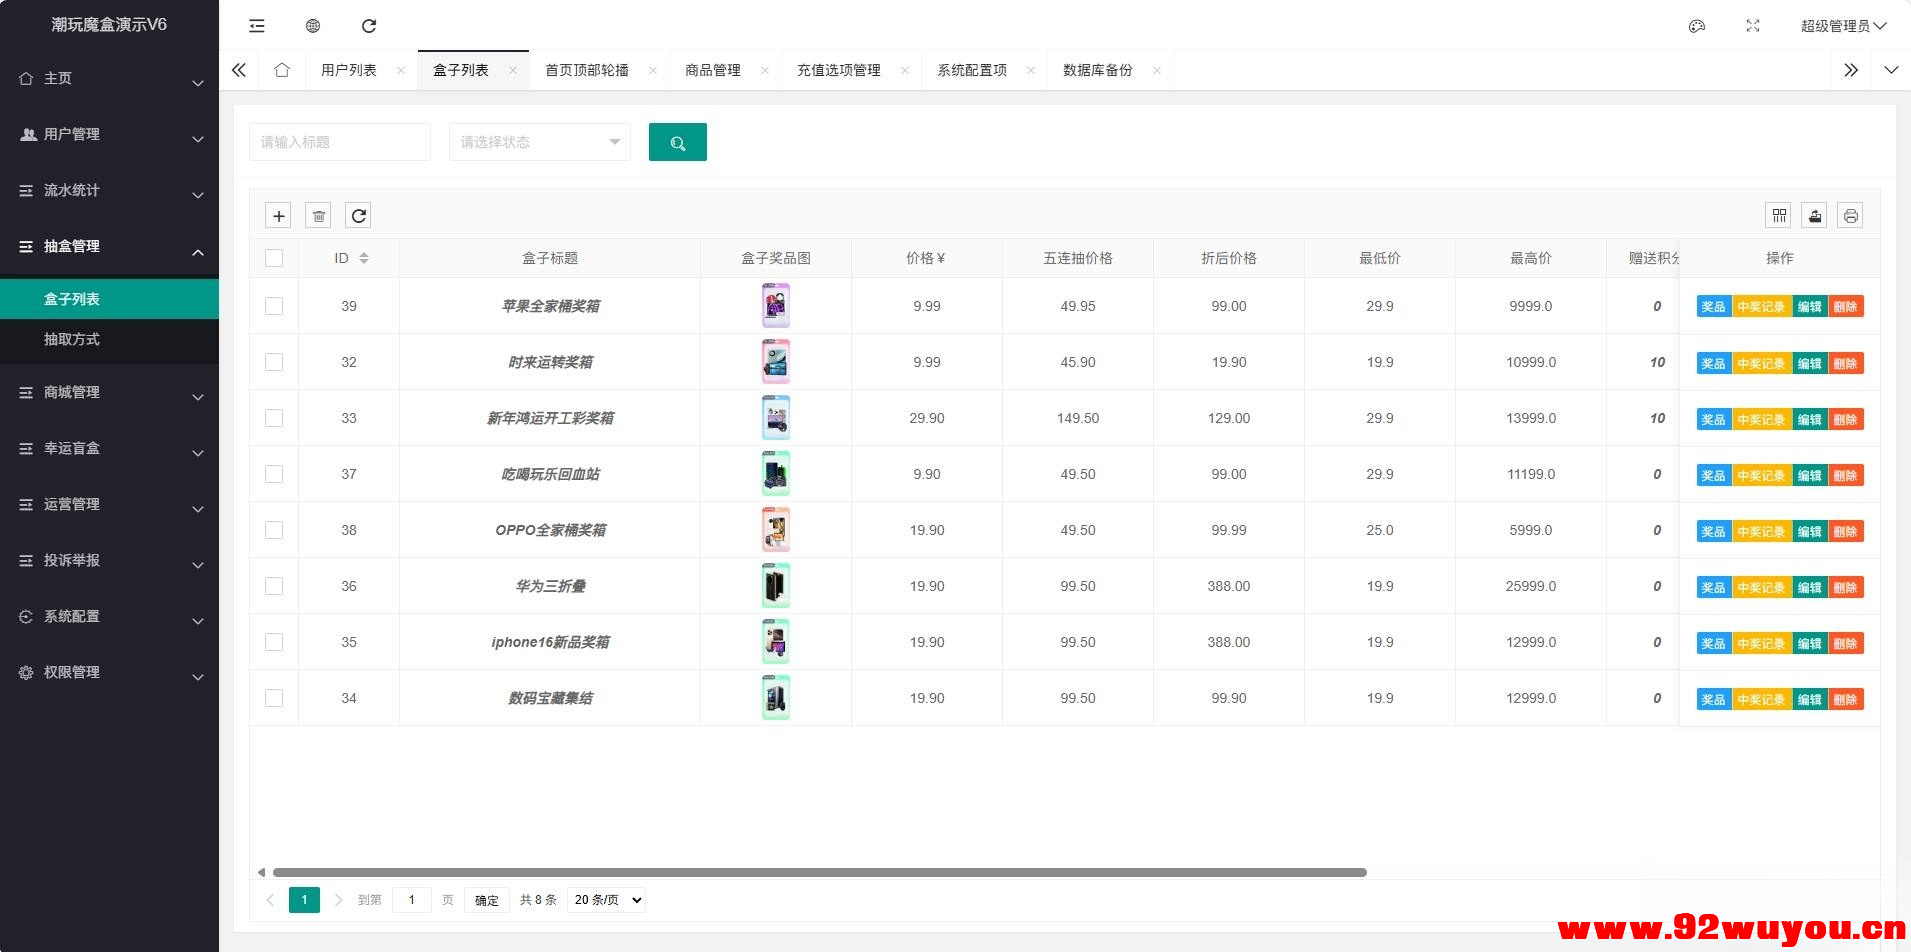Screen dimensions: 1911x952
Task: Open the 请选择状态 status dropdown
Action: [539, 141]
